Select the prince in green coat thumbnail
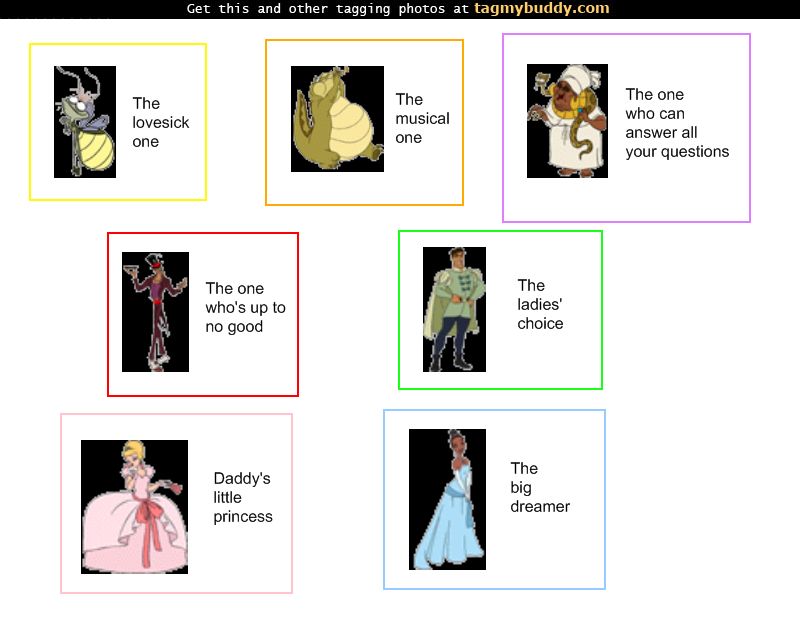Image resolution: width=800 pixels, height=620 pixels. pos(454,309)
